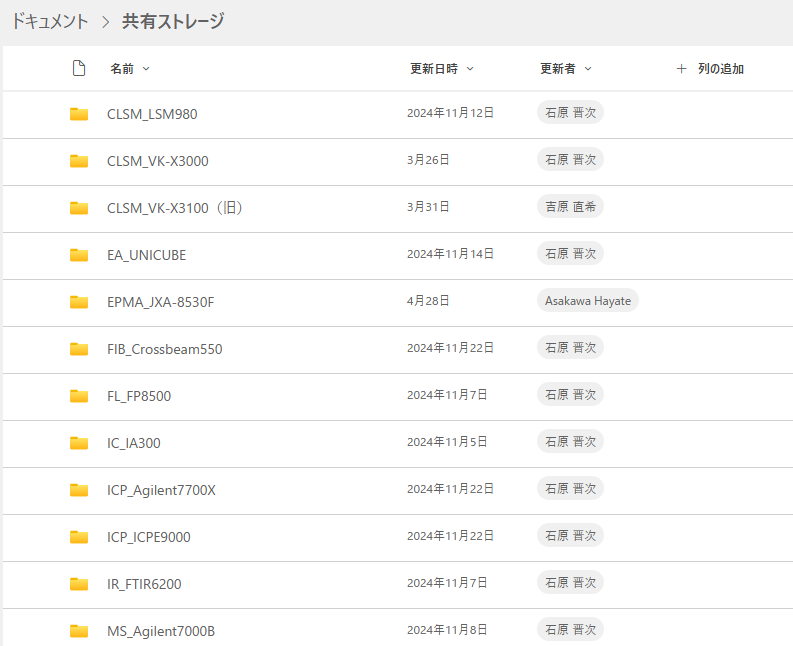793x646 pixels.
Task: Open the MS_Agilent7000B folder
Action: (161, 631)
